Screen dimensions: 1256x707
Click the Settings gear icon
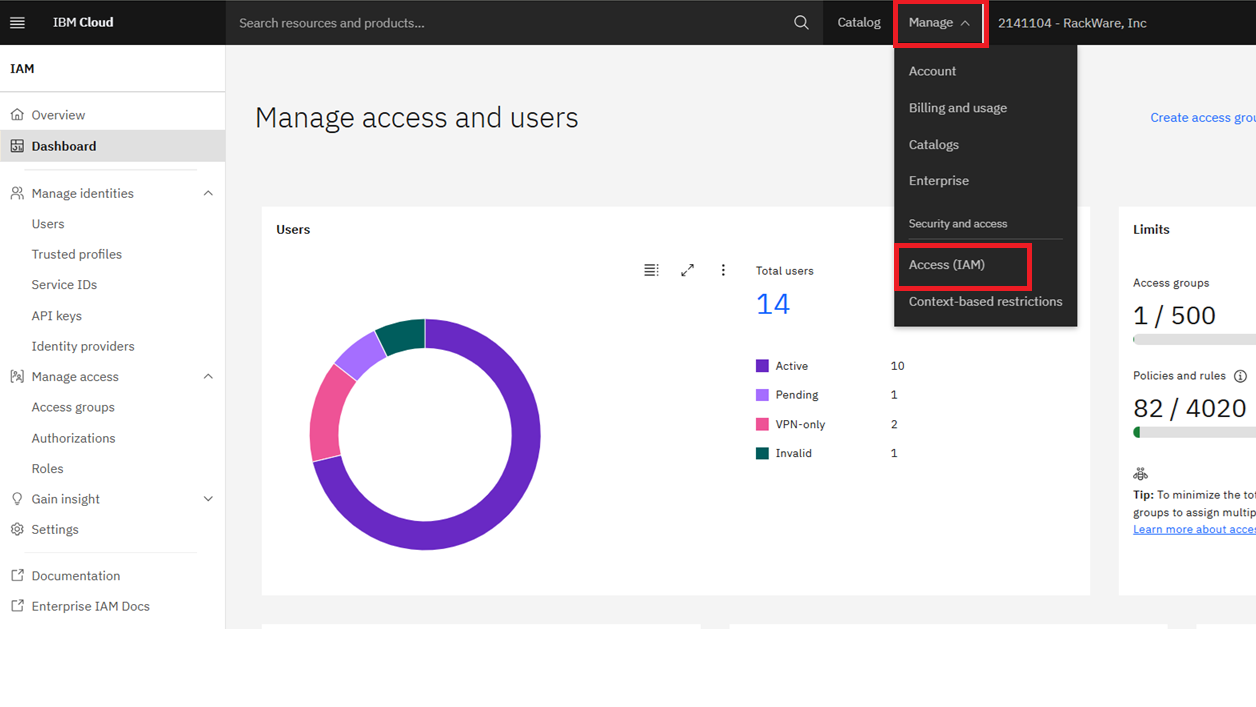17,529
